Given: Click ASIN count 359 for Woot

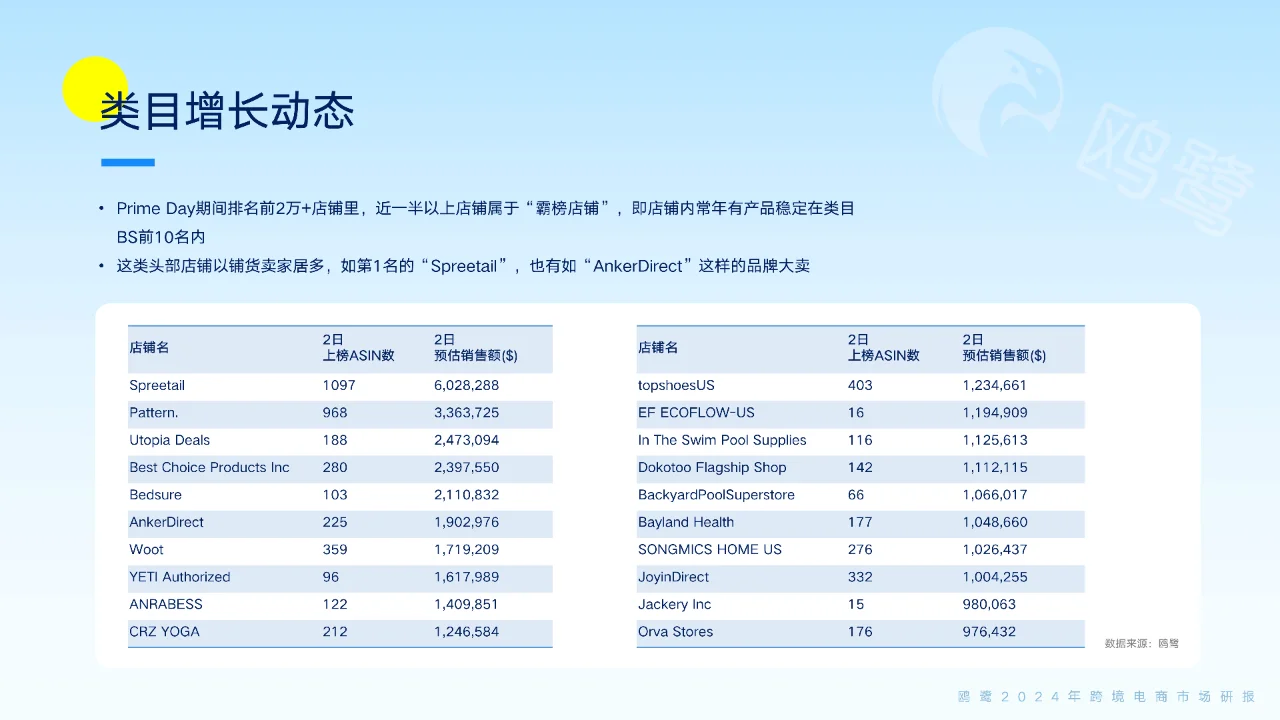Looking at the screenshot, I should [335, 549].
